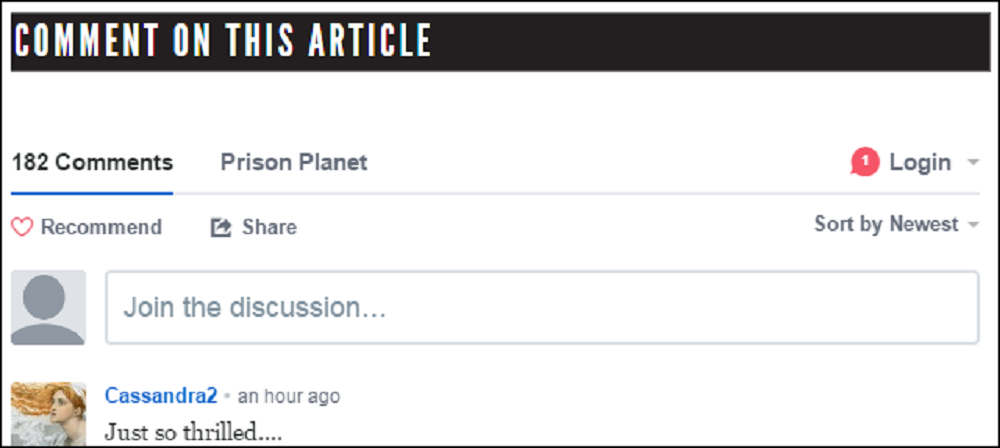
Task: Click the Login link
Action: point(920,162)
